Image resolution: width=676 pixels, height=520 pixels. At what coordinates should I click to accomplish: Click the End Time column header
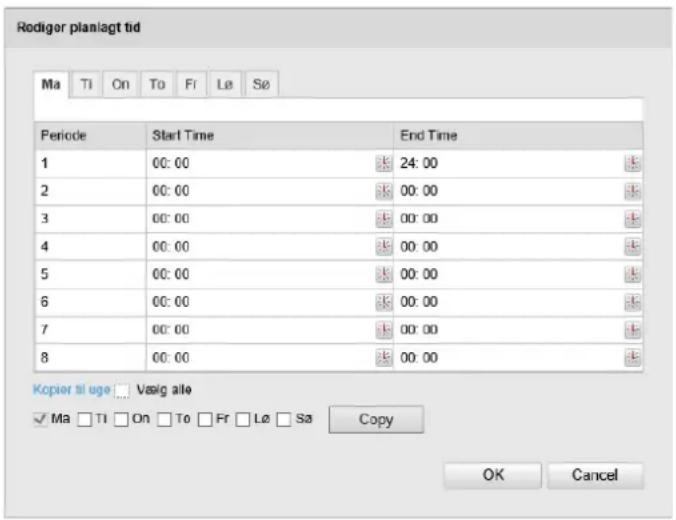point(519,136)
